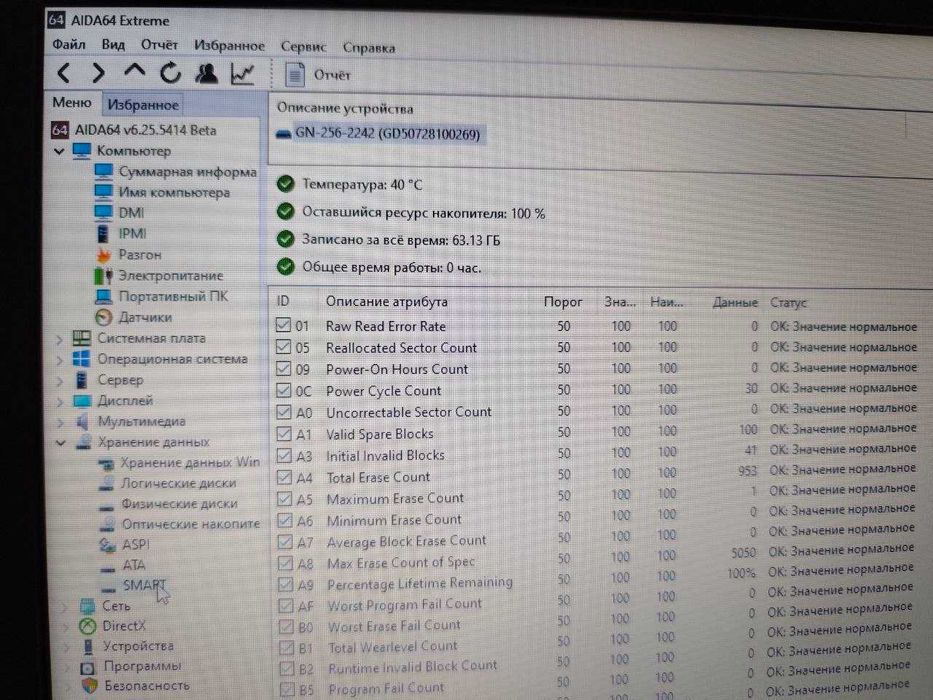Select the Мультимедиа speaker icon
Image resolution: width=933 pixels, height=700 pixels.
[x=83, y=421]
